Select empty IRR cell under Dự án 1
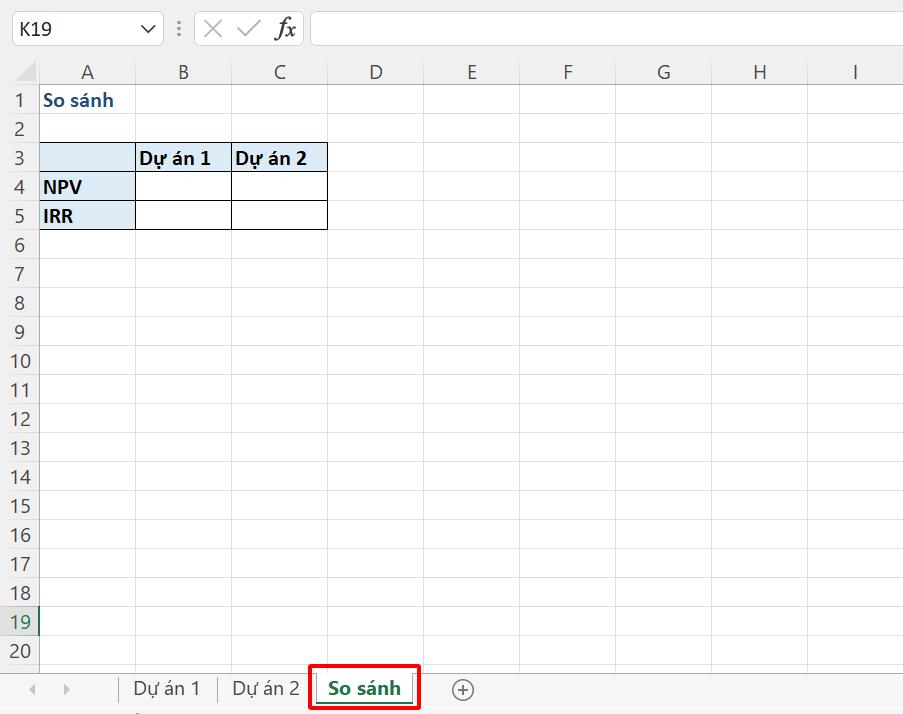 183,216
